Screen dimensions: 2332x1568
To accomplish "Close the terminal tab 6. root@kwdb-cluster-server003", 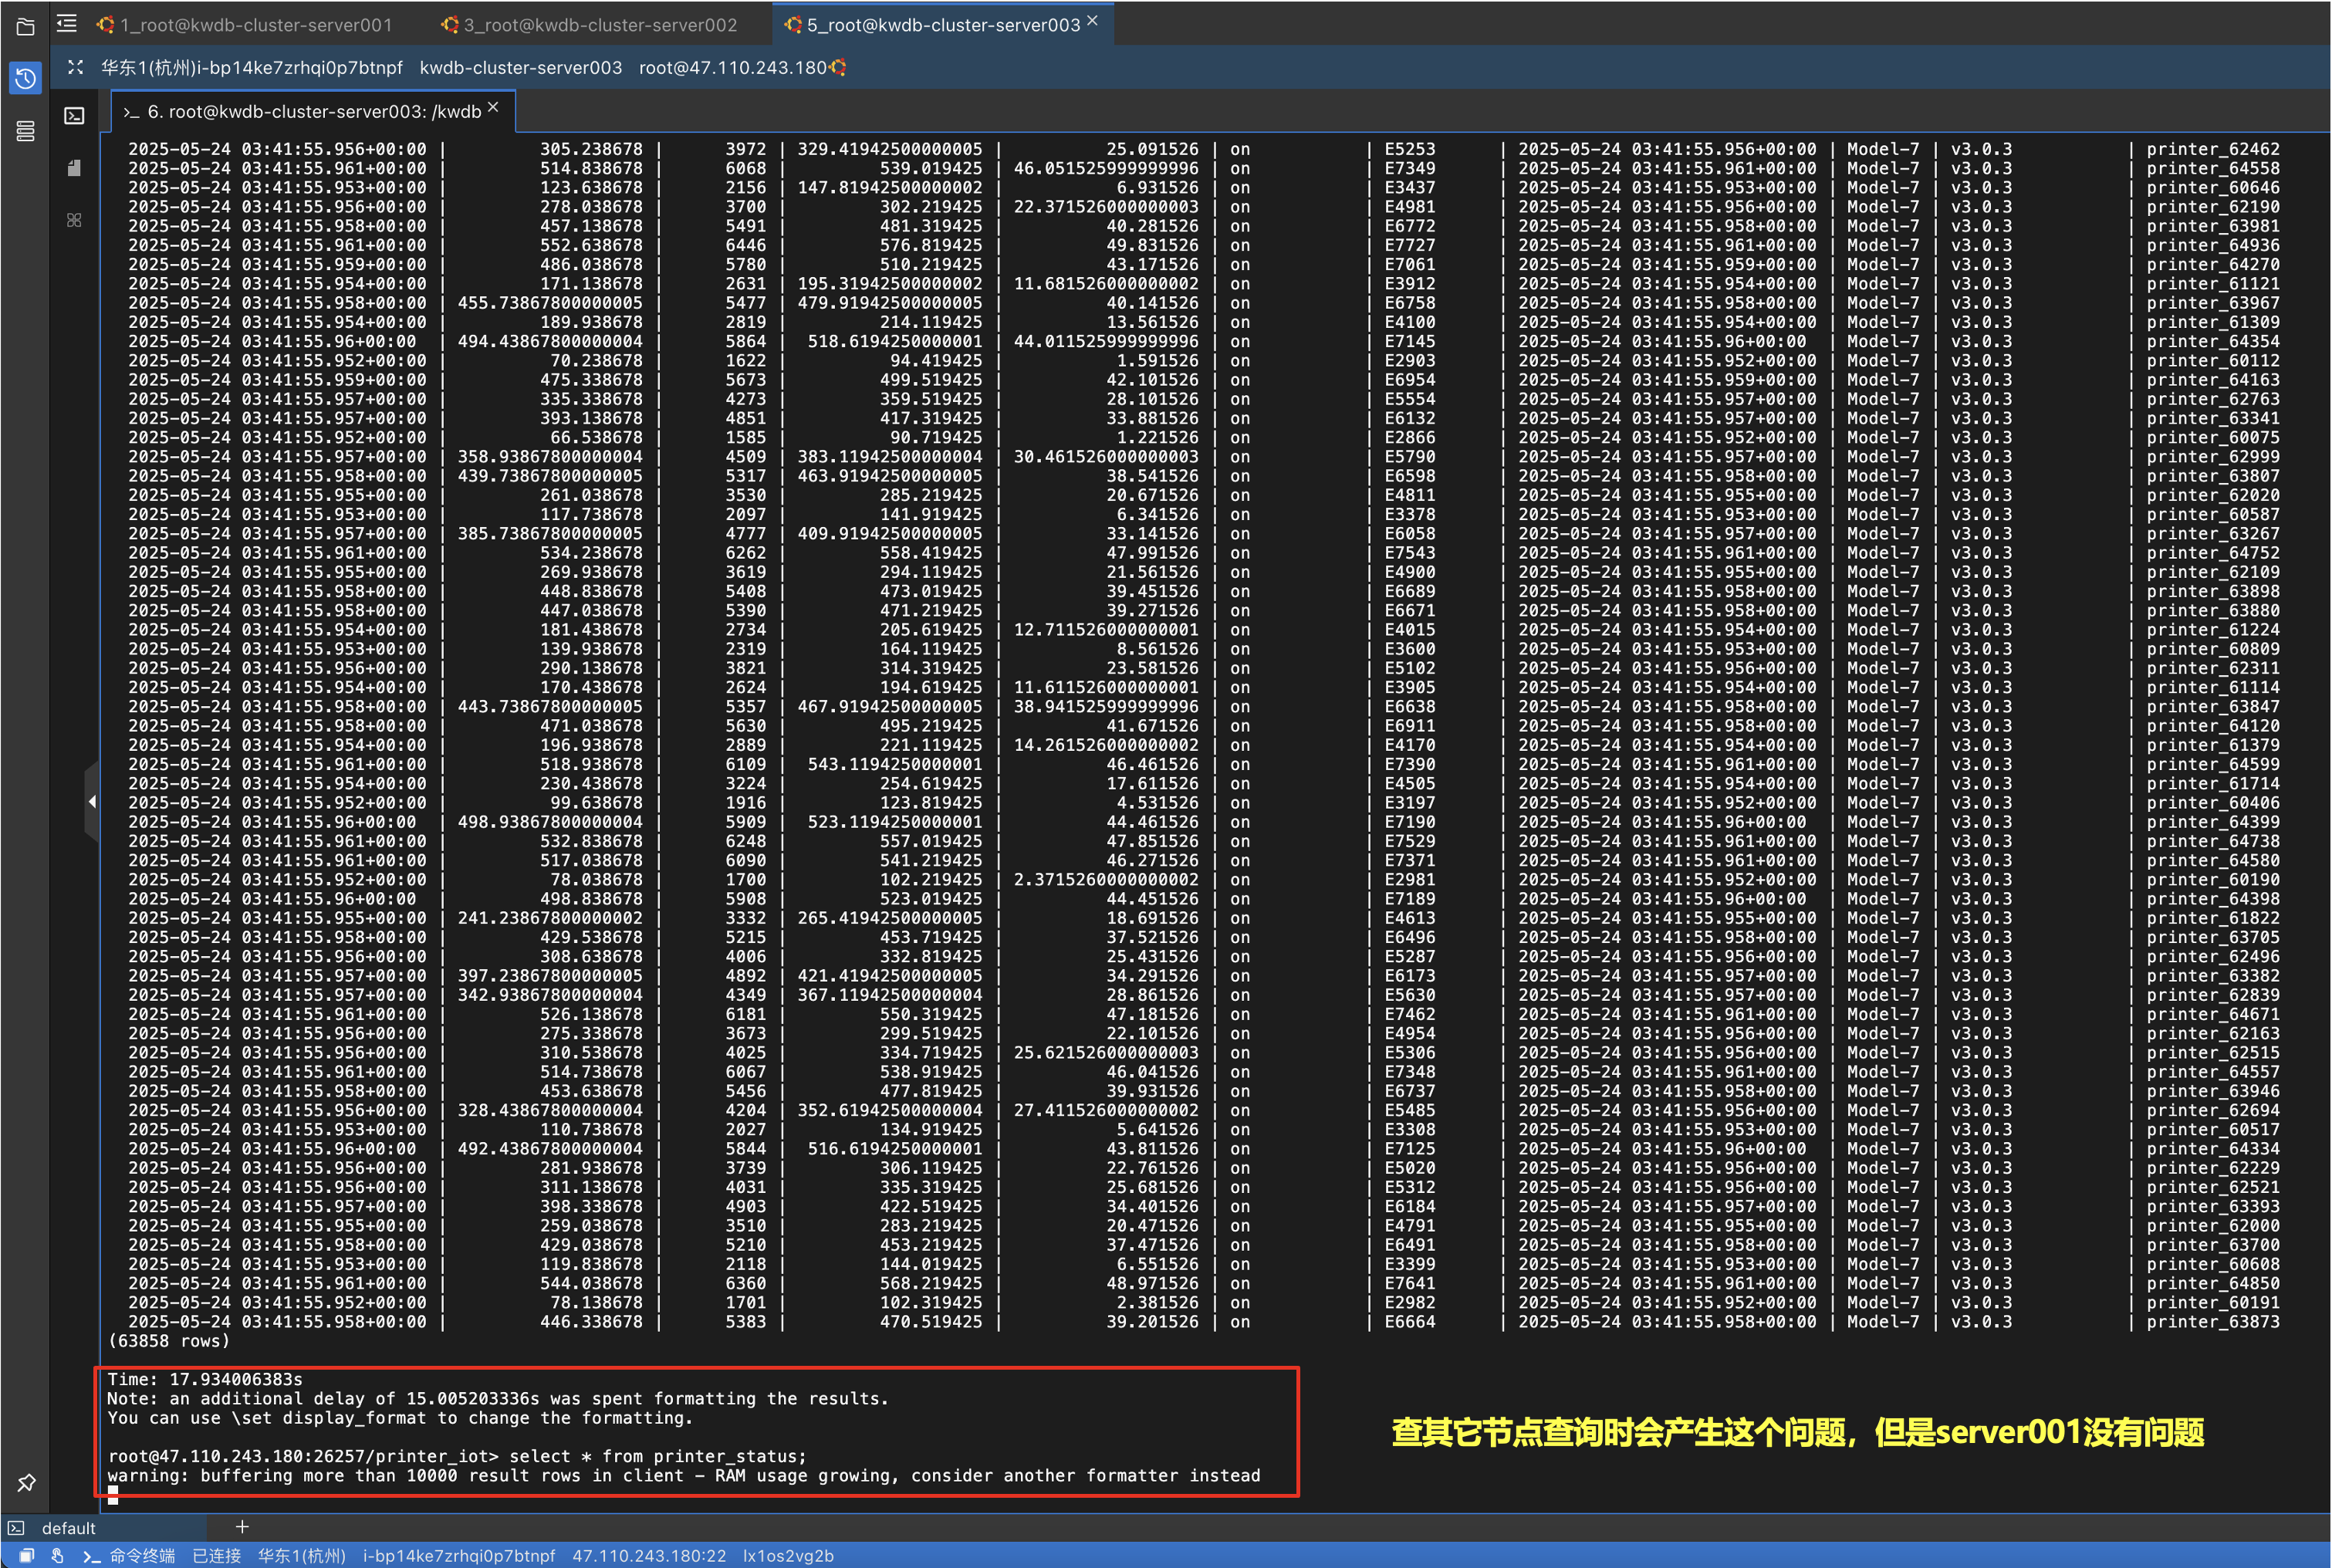I will click(x=493, y=108).
